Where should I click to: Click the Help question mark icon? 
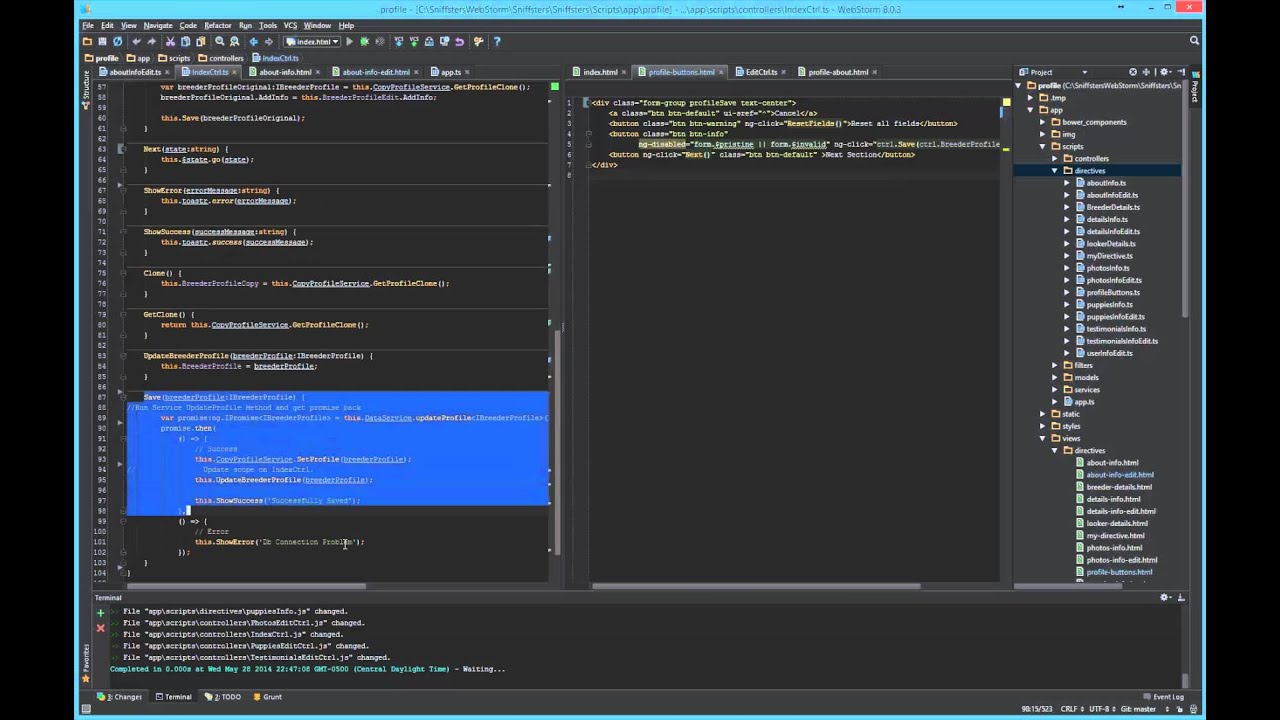[497, 41]
